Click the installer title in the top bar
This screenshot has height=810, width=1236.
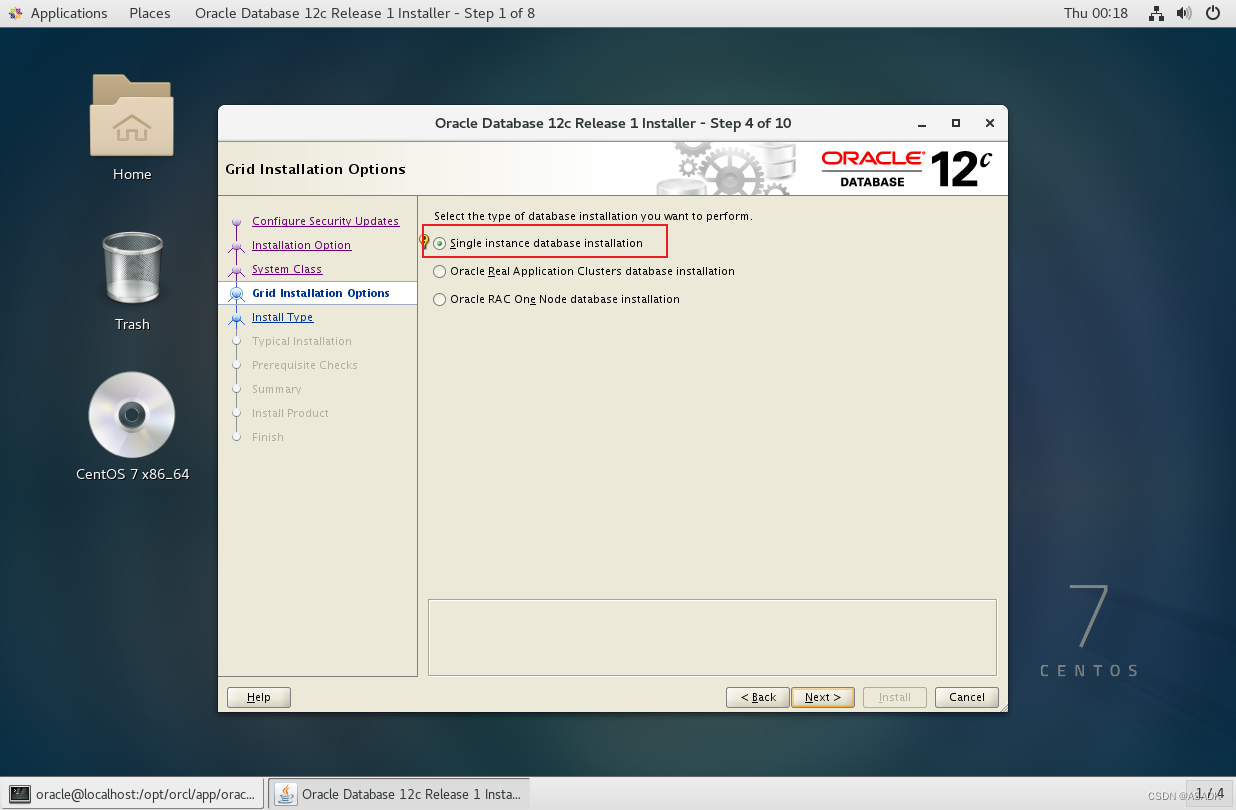365,13
